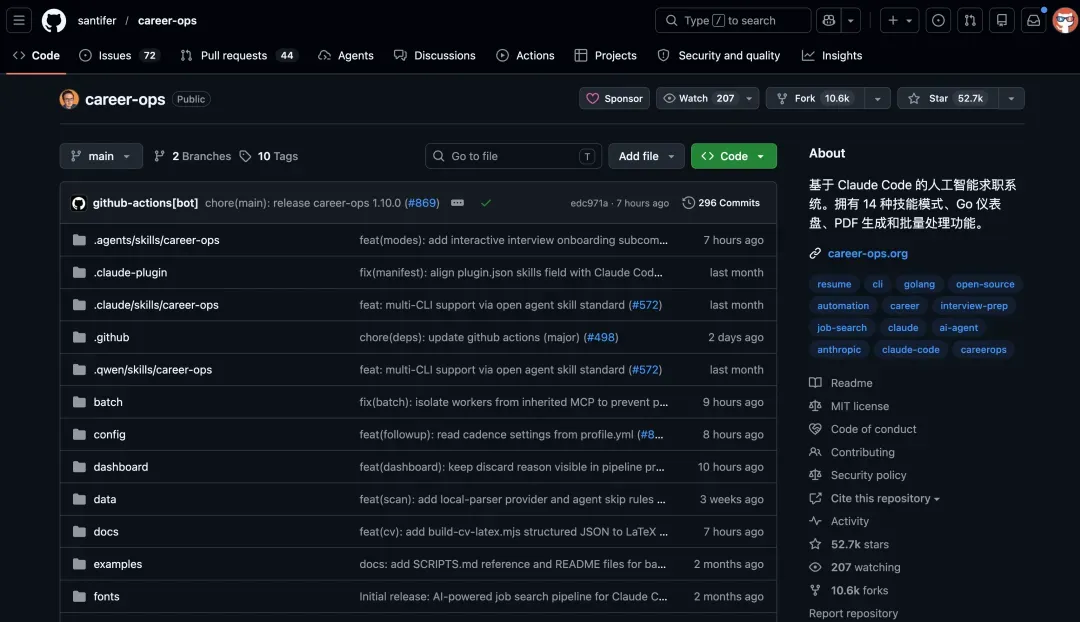Open the .claude-plugin folder
The image size is (1080, 622).
pos(130,273)
